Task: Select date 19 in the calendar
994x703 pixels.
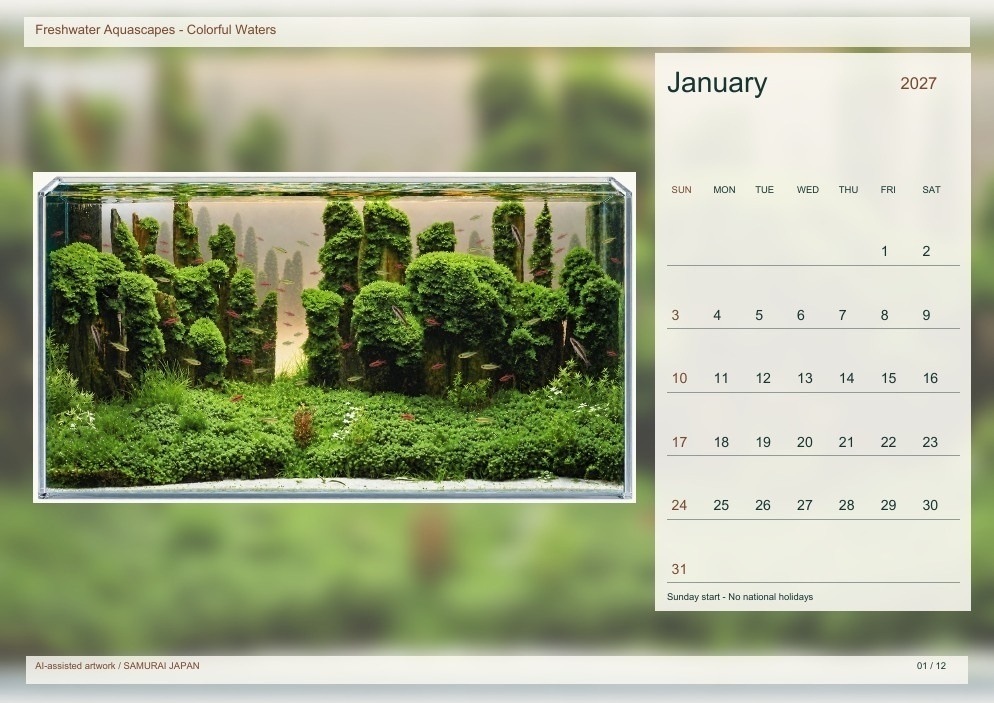Action: 763,442
